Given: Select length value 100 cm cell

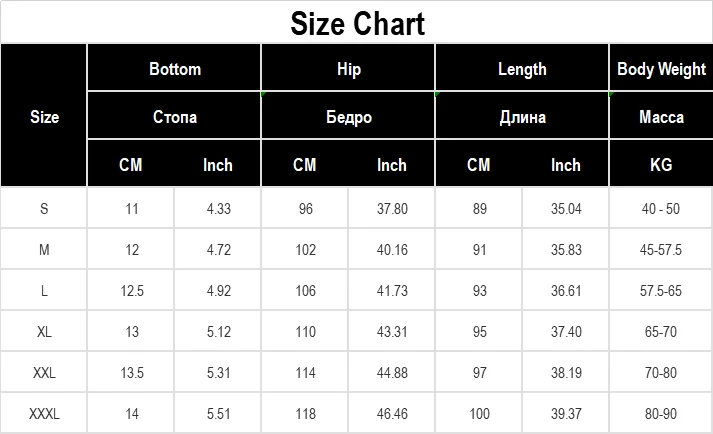Looking at the screenshot, I should pos(479,414).
